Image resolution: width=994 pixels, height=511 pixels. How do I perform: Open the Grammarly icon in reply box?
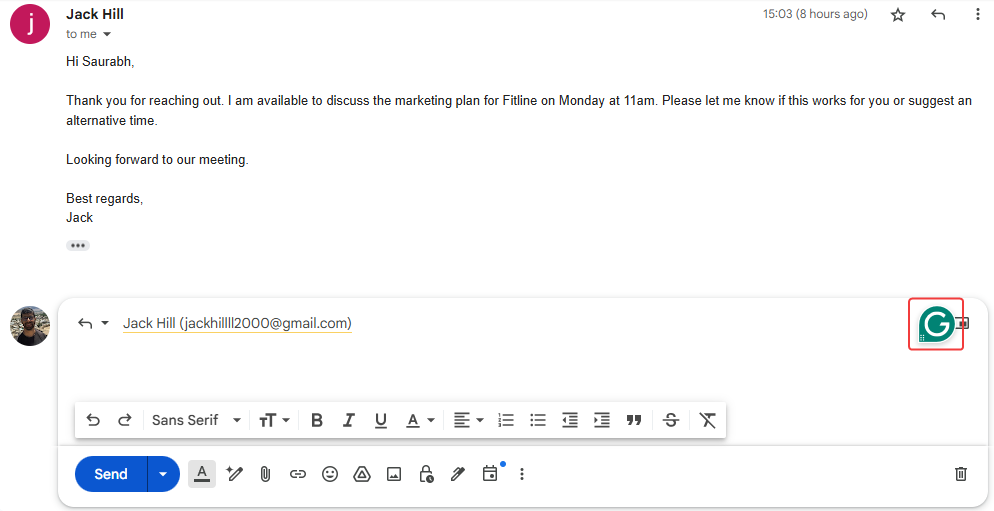tap(936, 324)
